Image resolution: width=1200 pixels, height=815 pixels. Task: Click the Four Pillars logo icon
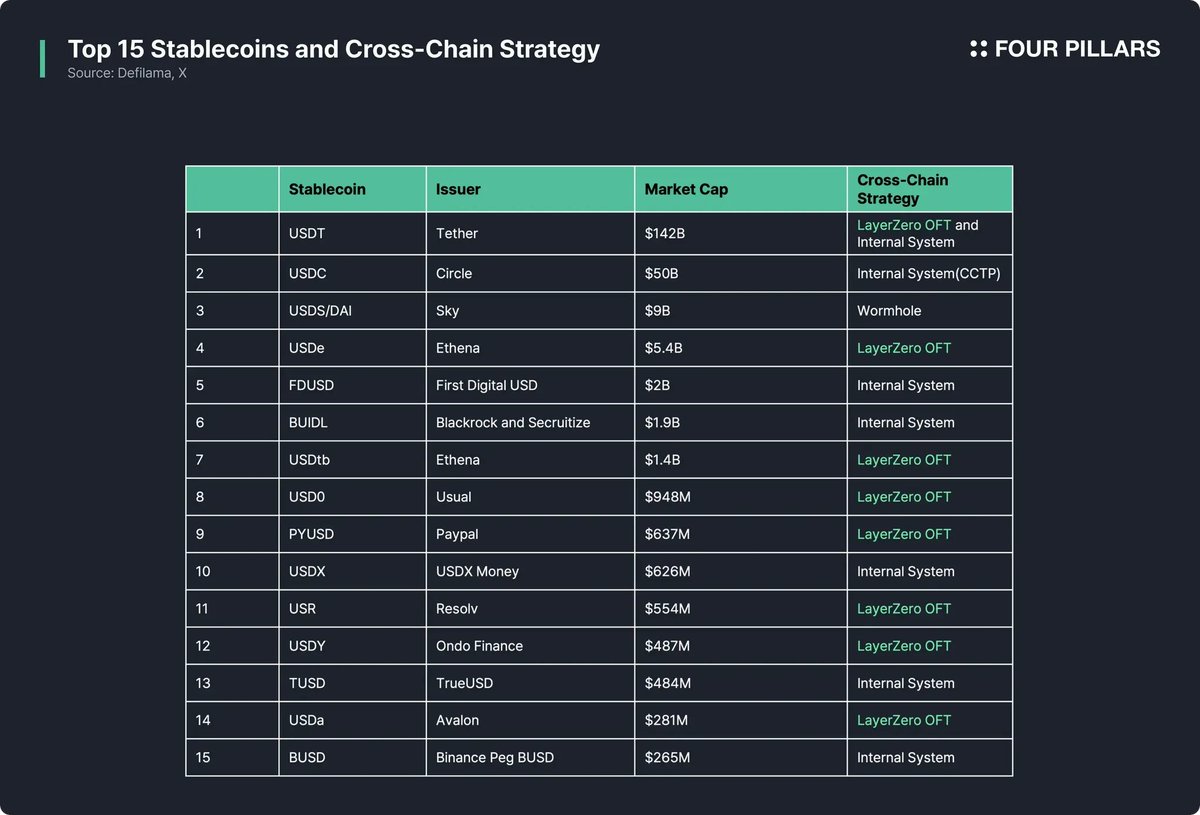click(x=978, y=49)
